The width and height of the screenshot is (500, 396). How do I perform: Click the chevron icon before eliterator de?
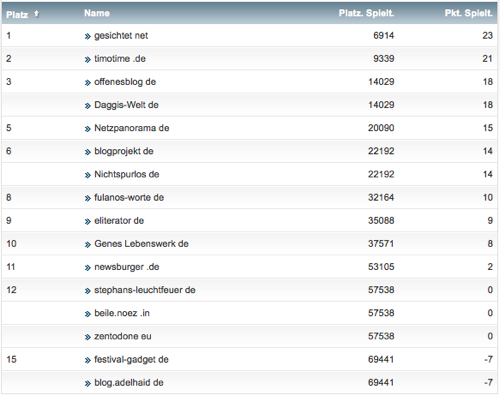[88, 222]
